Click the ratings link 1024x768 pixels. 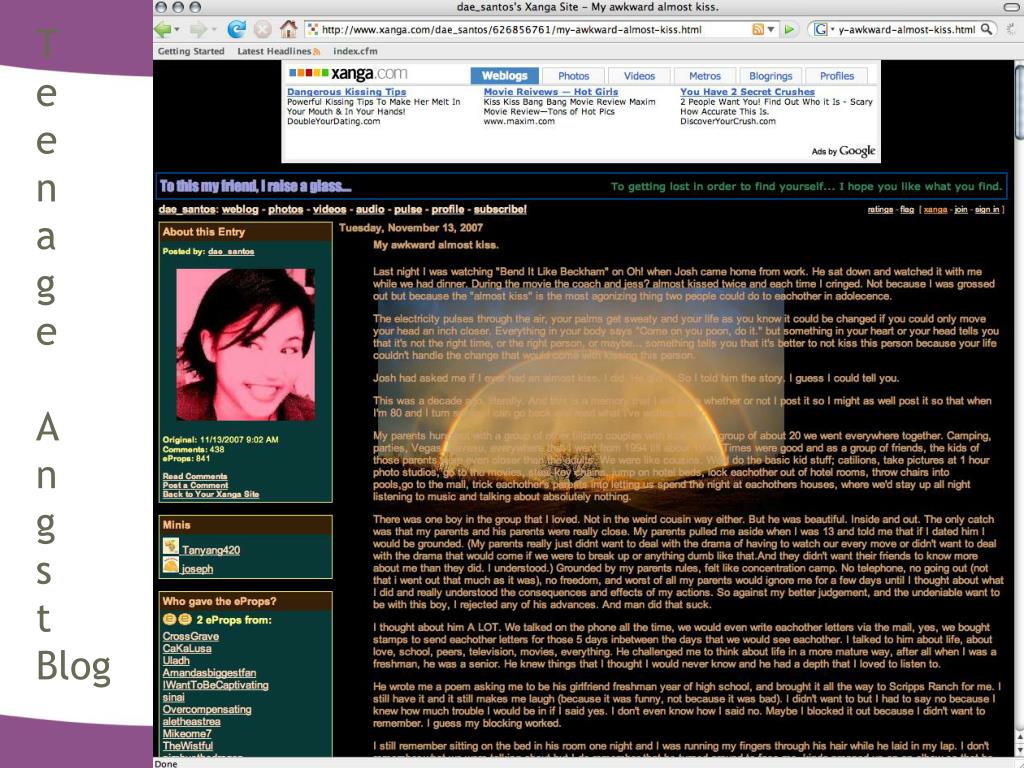(x=880, y=210)
